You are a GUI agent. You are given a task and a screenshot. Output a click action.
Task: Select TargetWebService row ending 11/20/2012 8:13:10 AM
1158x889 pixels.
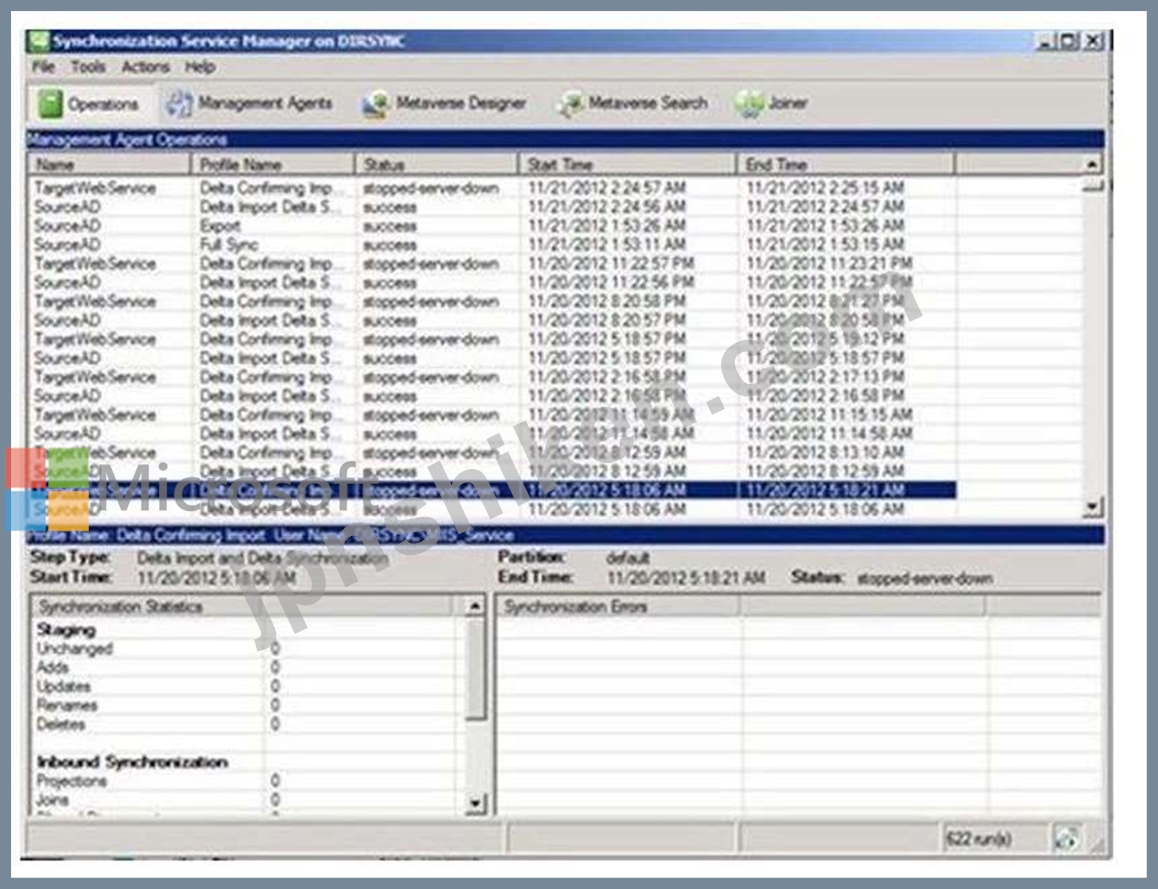[x=492, y=453]
